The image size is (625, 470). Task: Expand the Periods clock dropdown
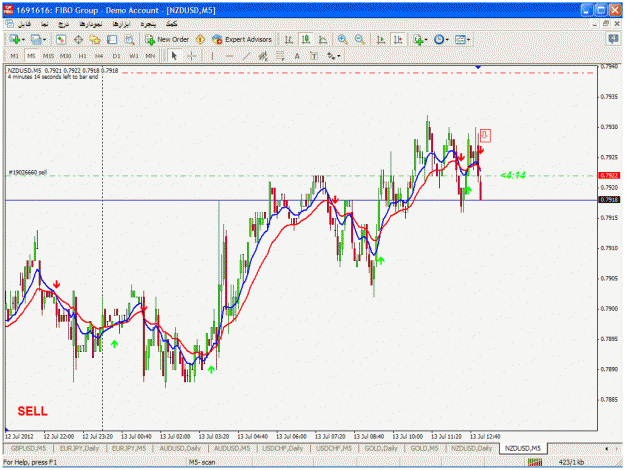447,40
